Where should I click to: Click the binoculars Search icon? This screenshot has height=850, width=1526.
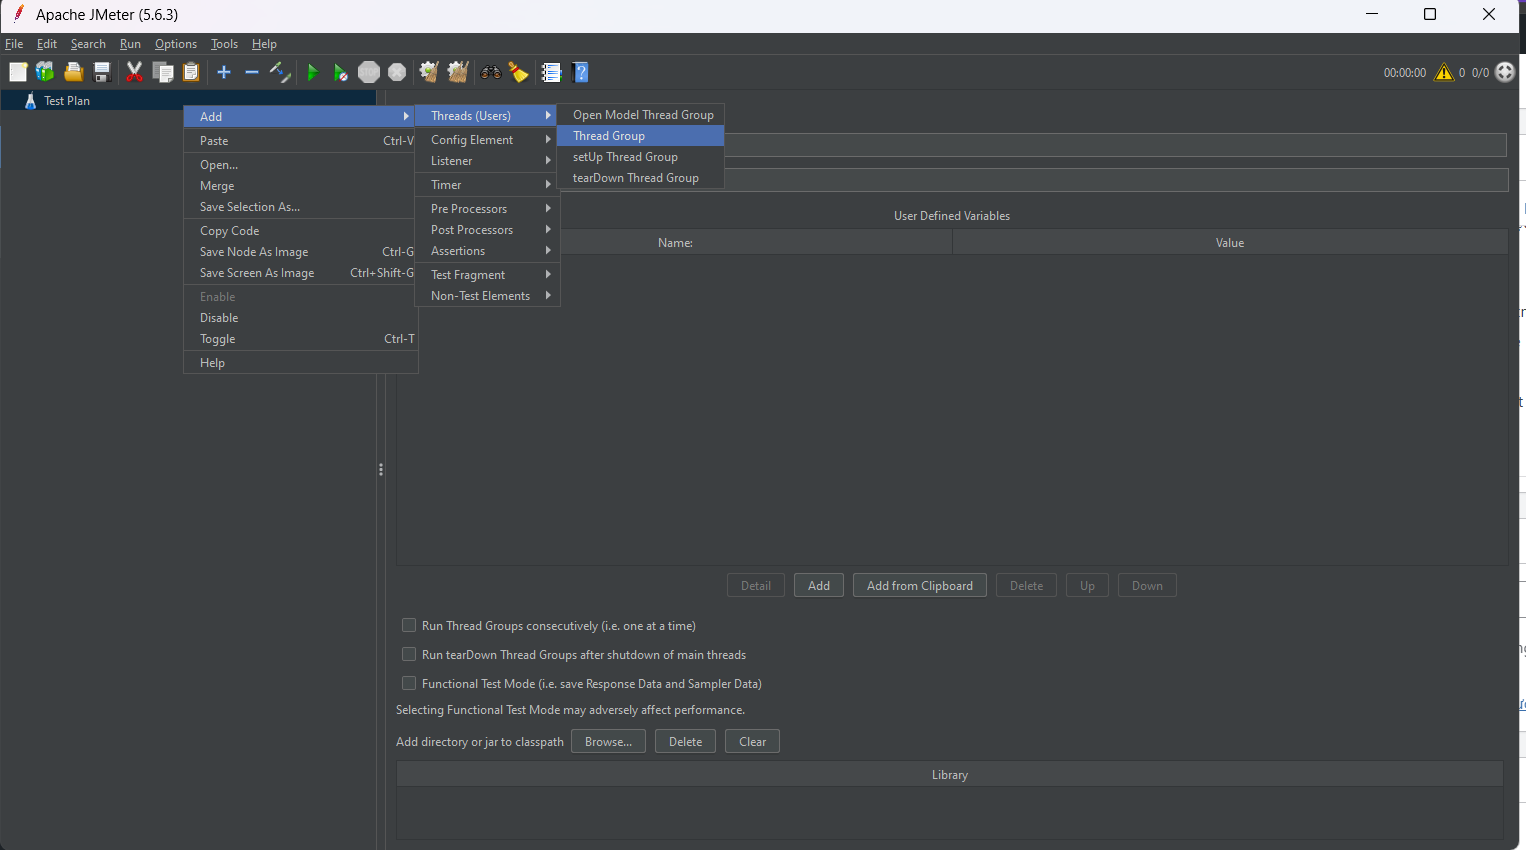[490, 72]
